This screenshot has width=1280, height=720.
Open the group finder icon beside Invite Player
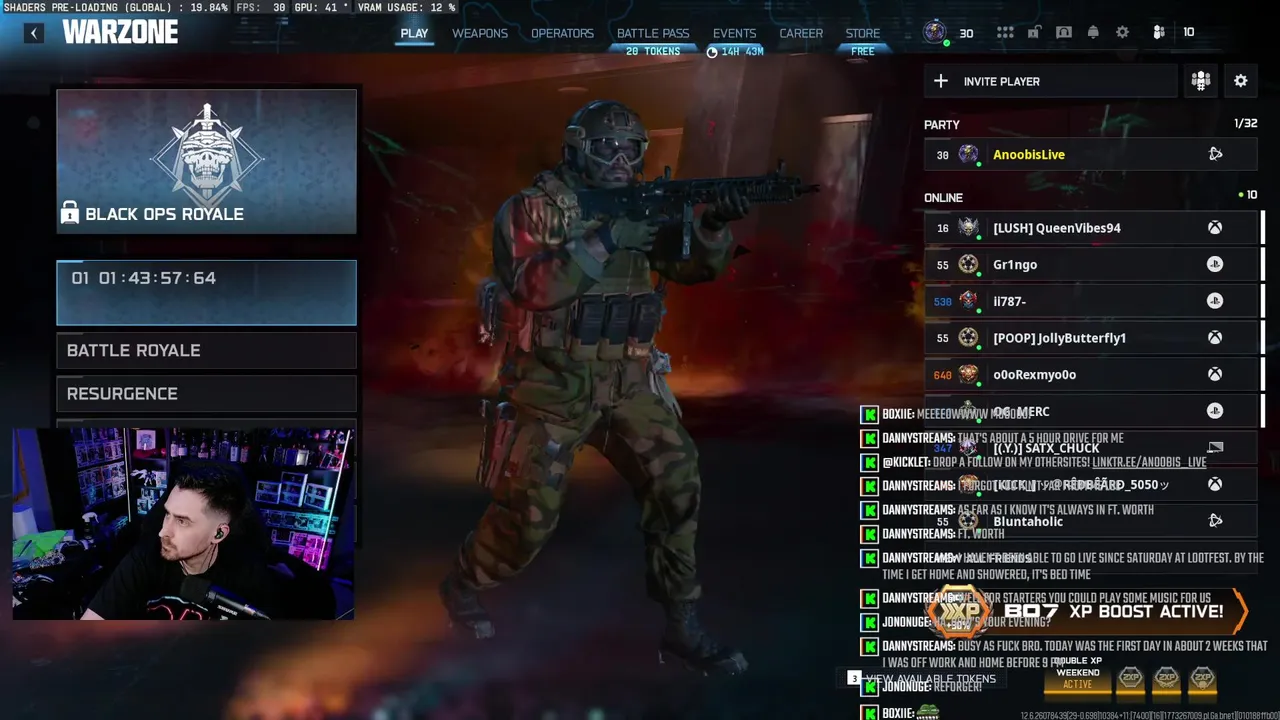pyautogui.click(x=1201, y=81)
